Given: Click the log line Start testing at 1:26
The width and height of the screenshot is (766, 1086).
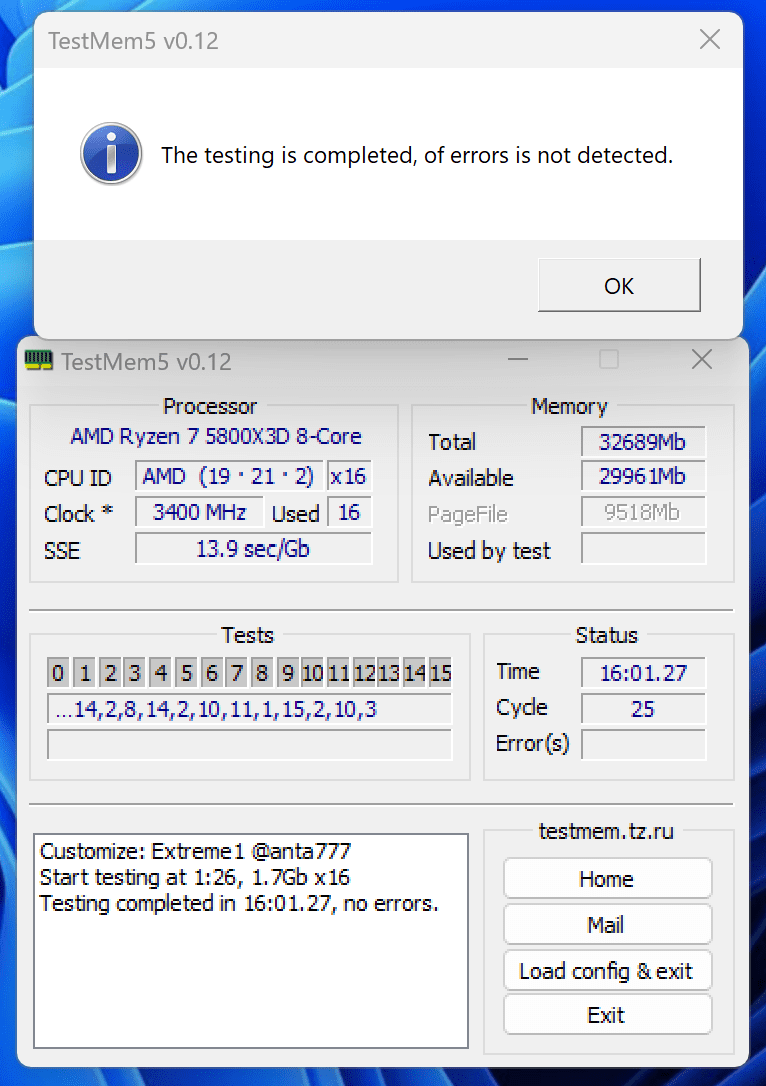Looking at the screenshot, I should (x=195, y=878).
